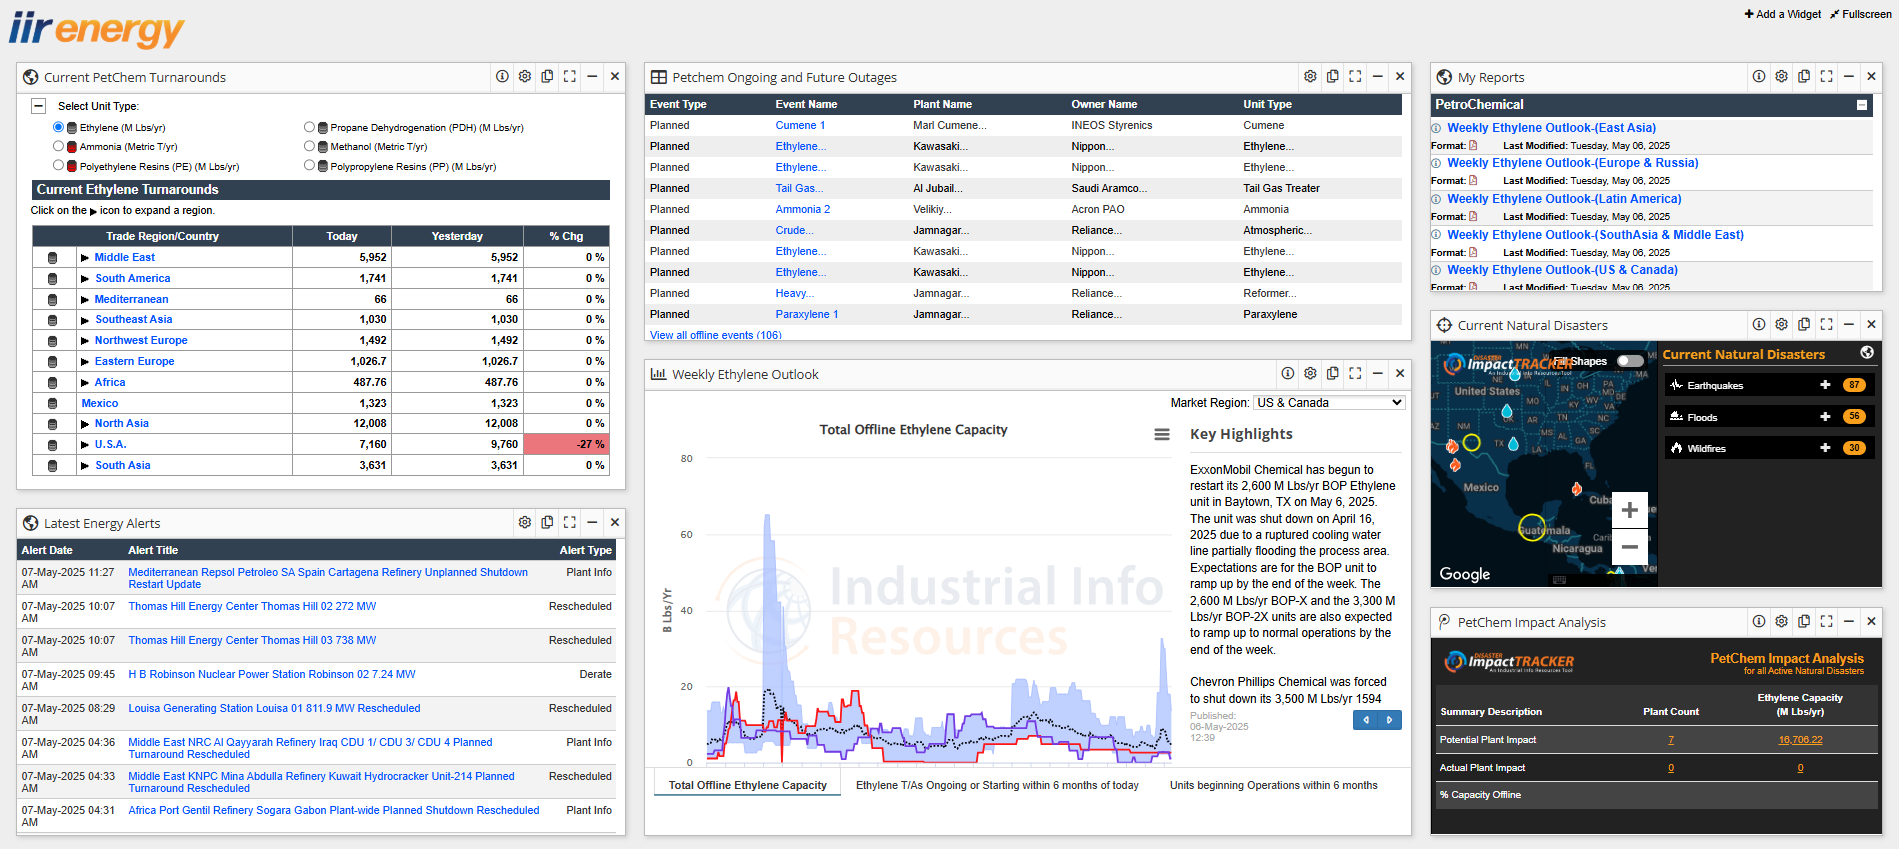Collapse the Select Unit Type section
The width and height of the screenshot is (1899, 849).
pos(39,106)
